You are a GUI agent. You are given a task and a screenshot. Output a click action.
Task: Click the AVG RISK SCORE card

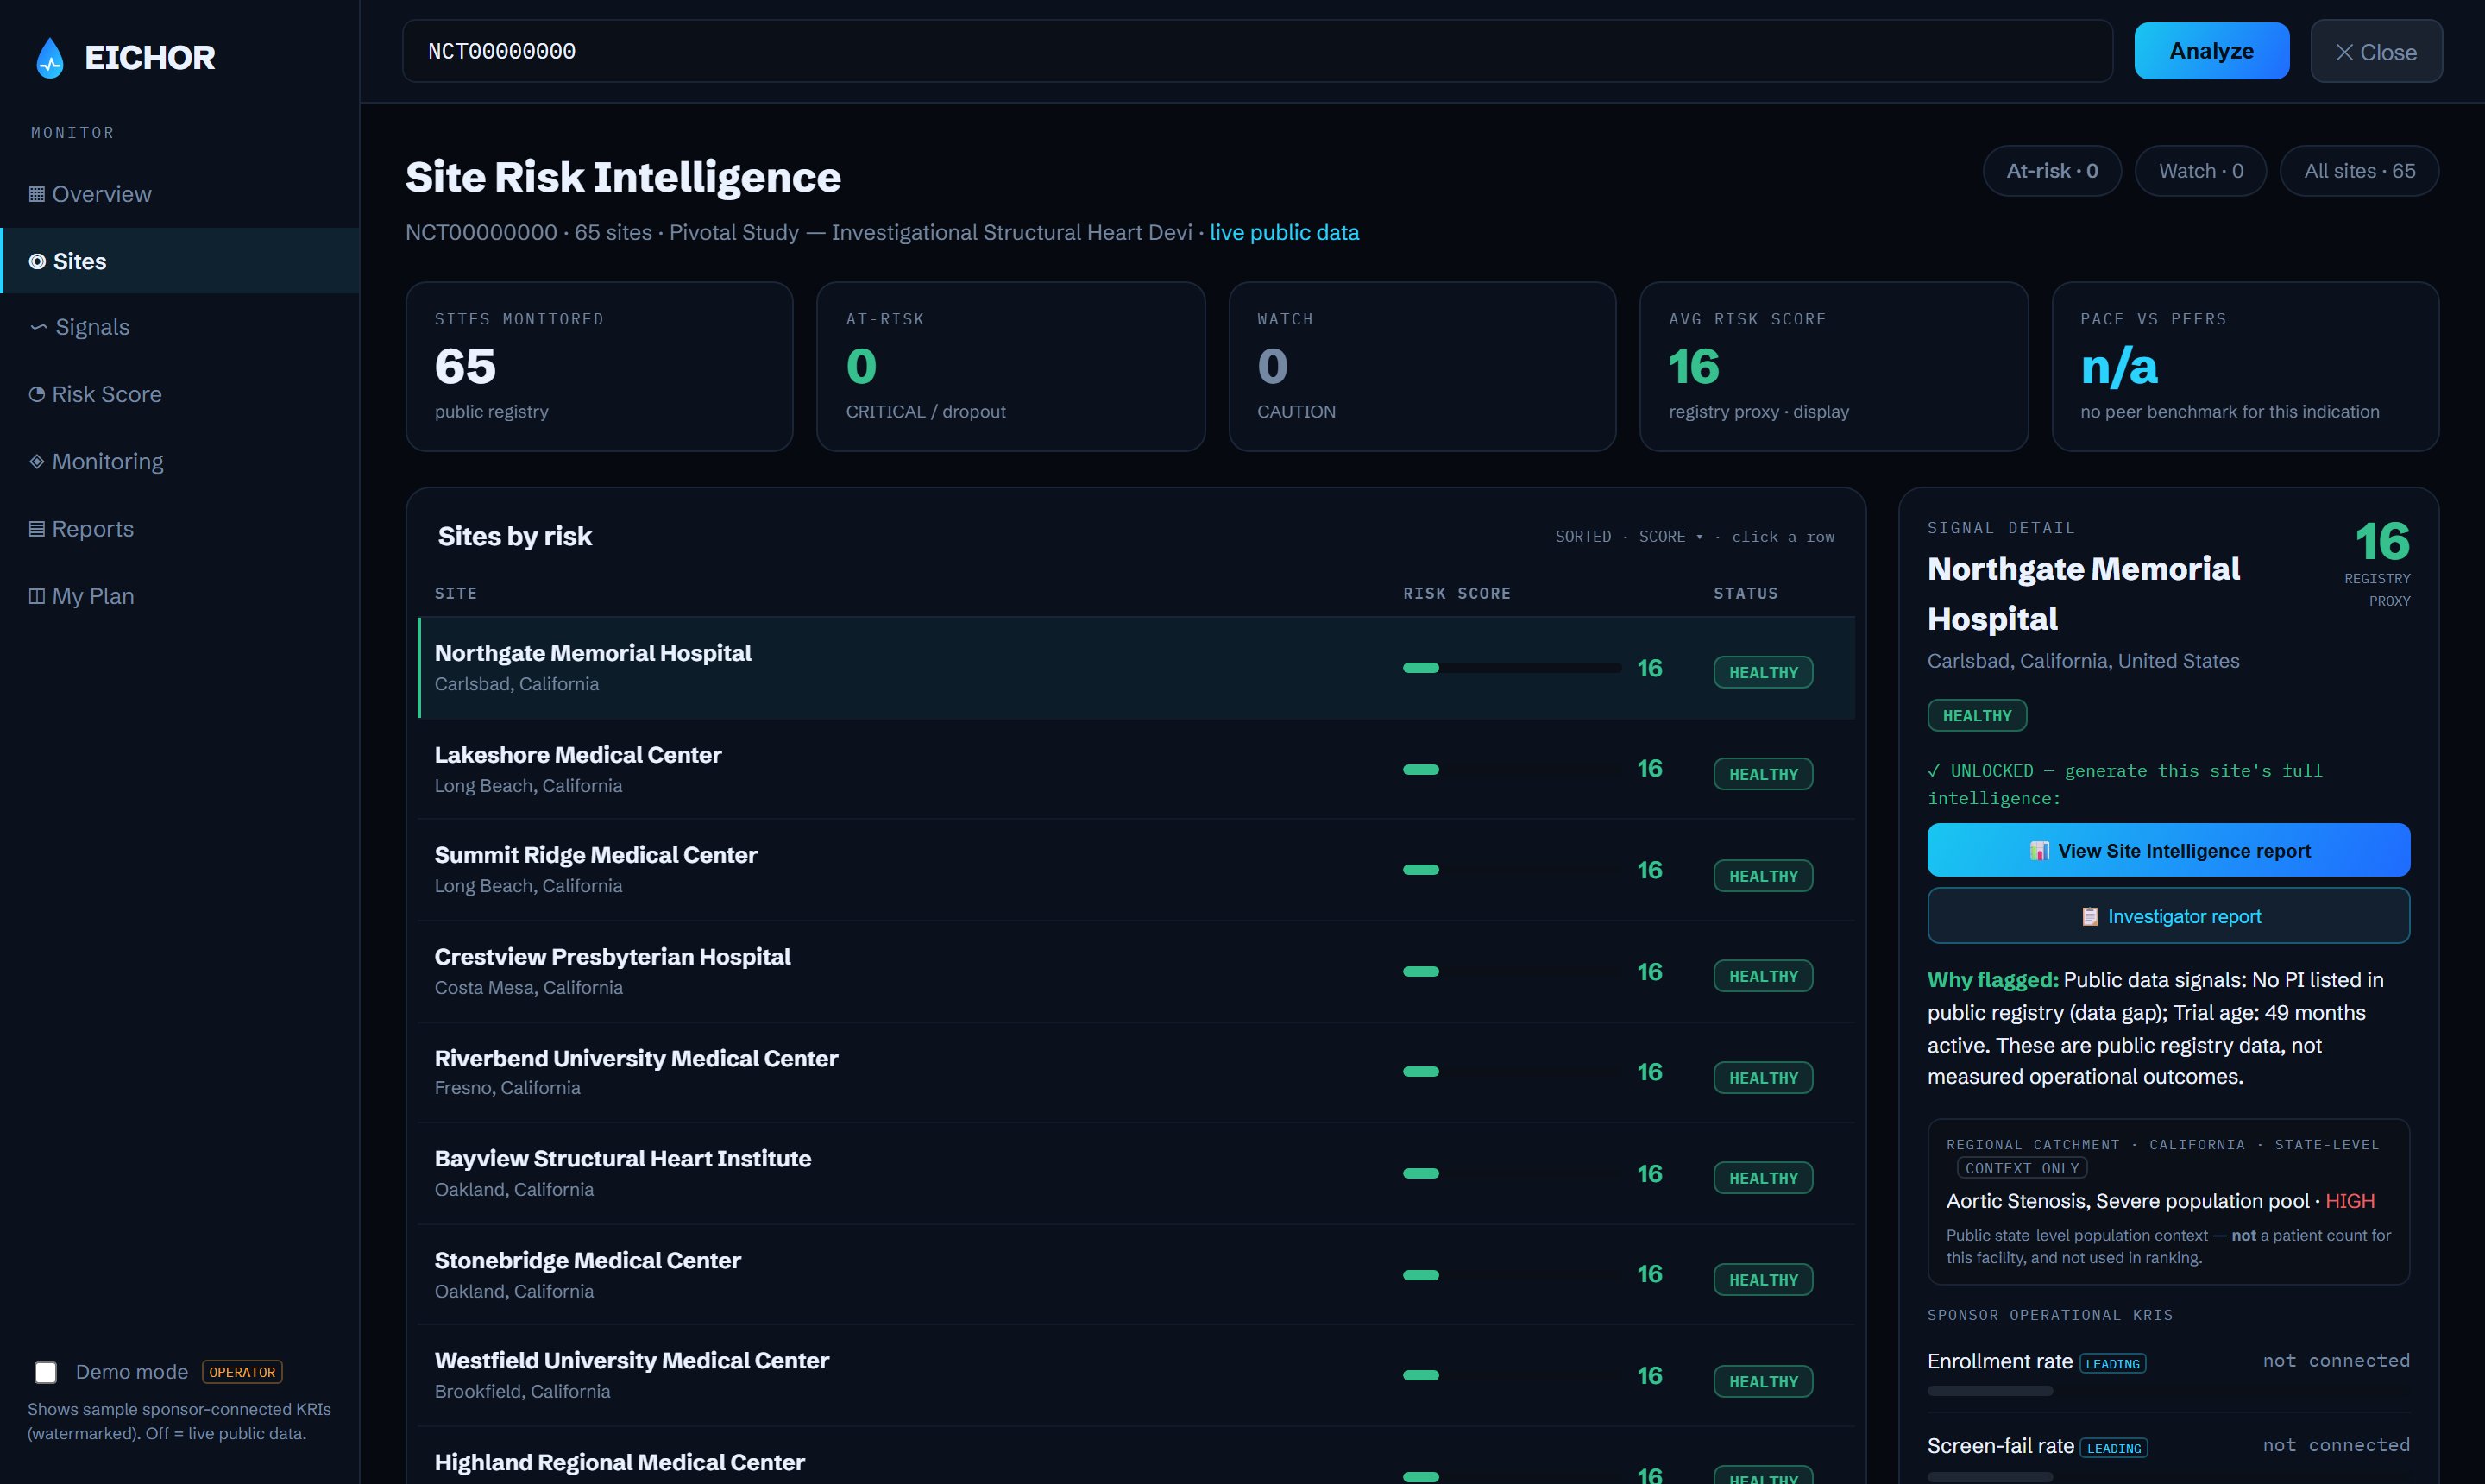tap(1834, 366)
